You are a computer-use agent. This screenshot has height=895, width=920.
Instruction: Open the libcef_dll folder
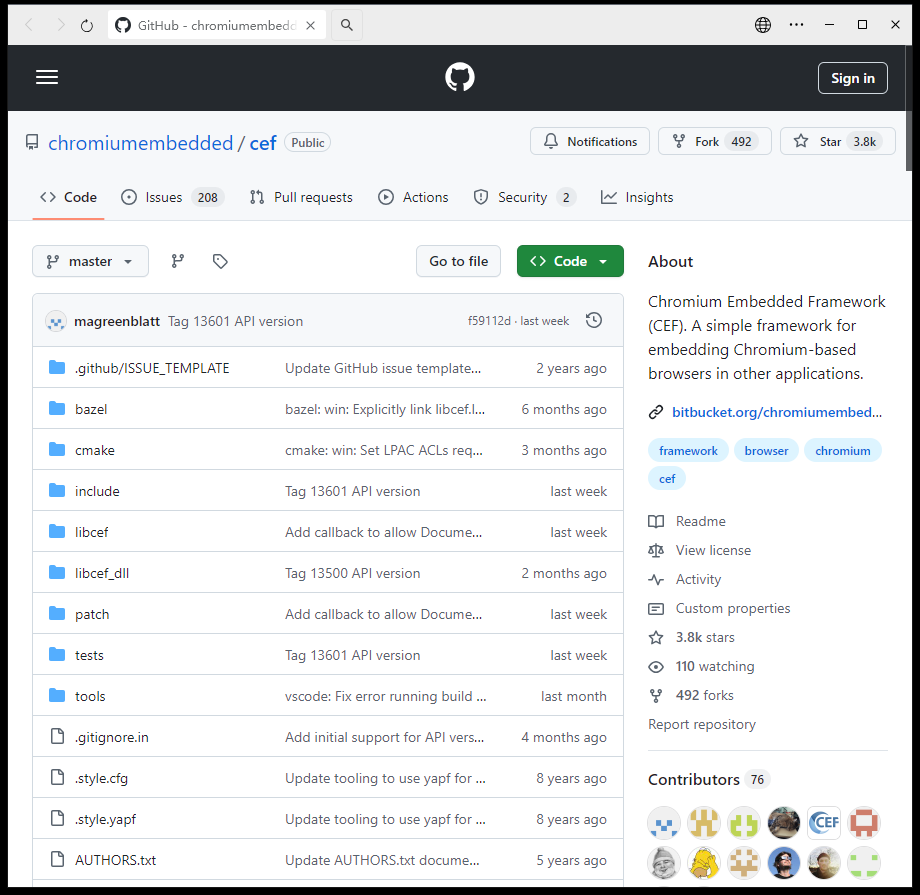click(x=102, y=573)
